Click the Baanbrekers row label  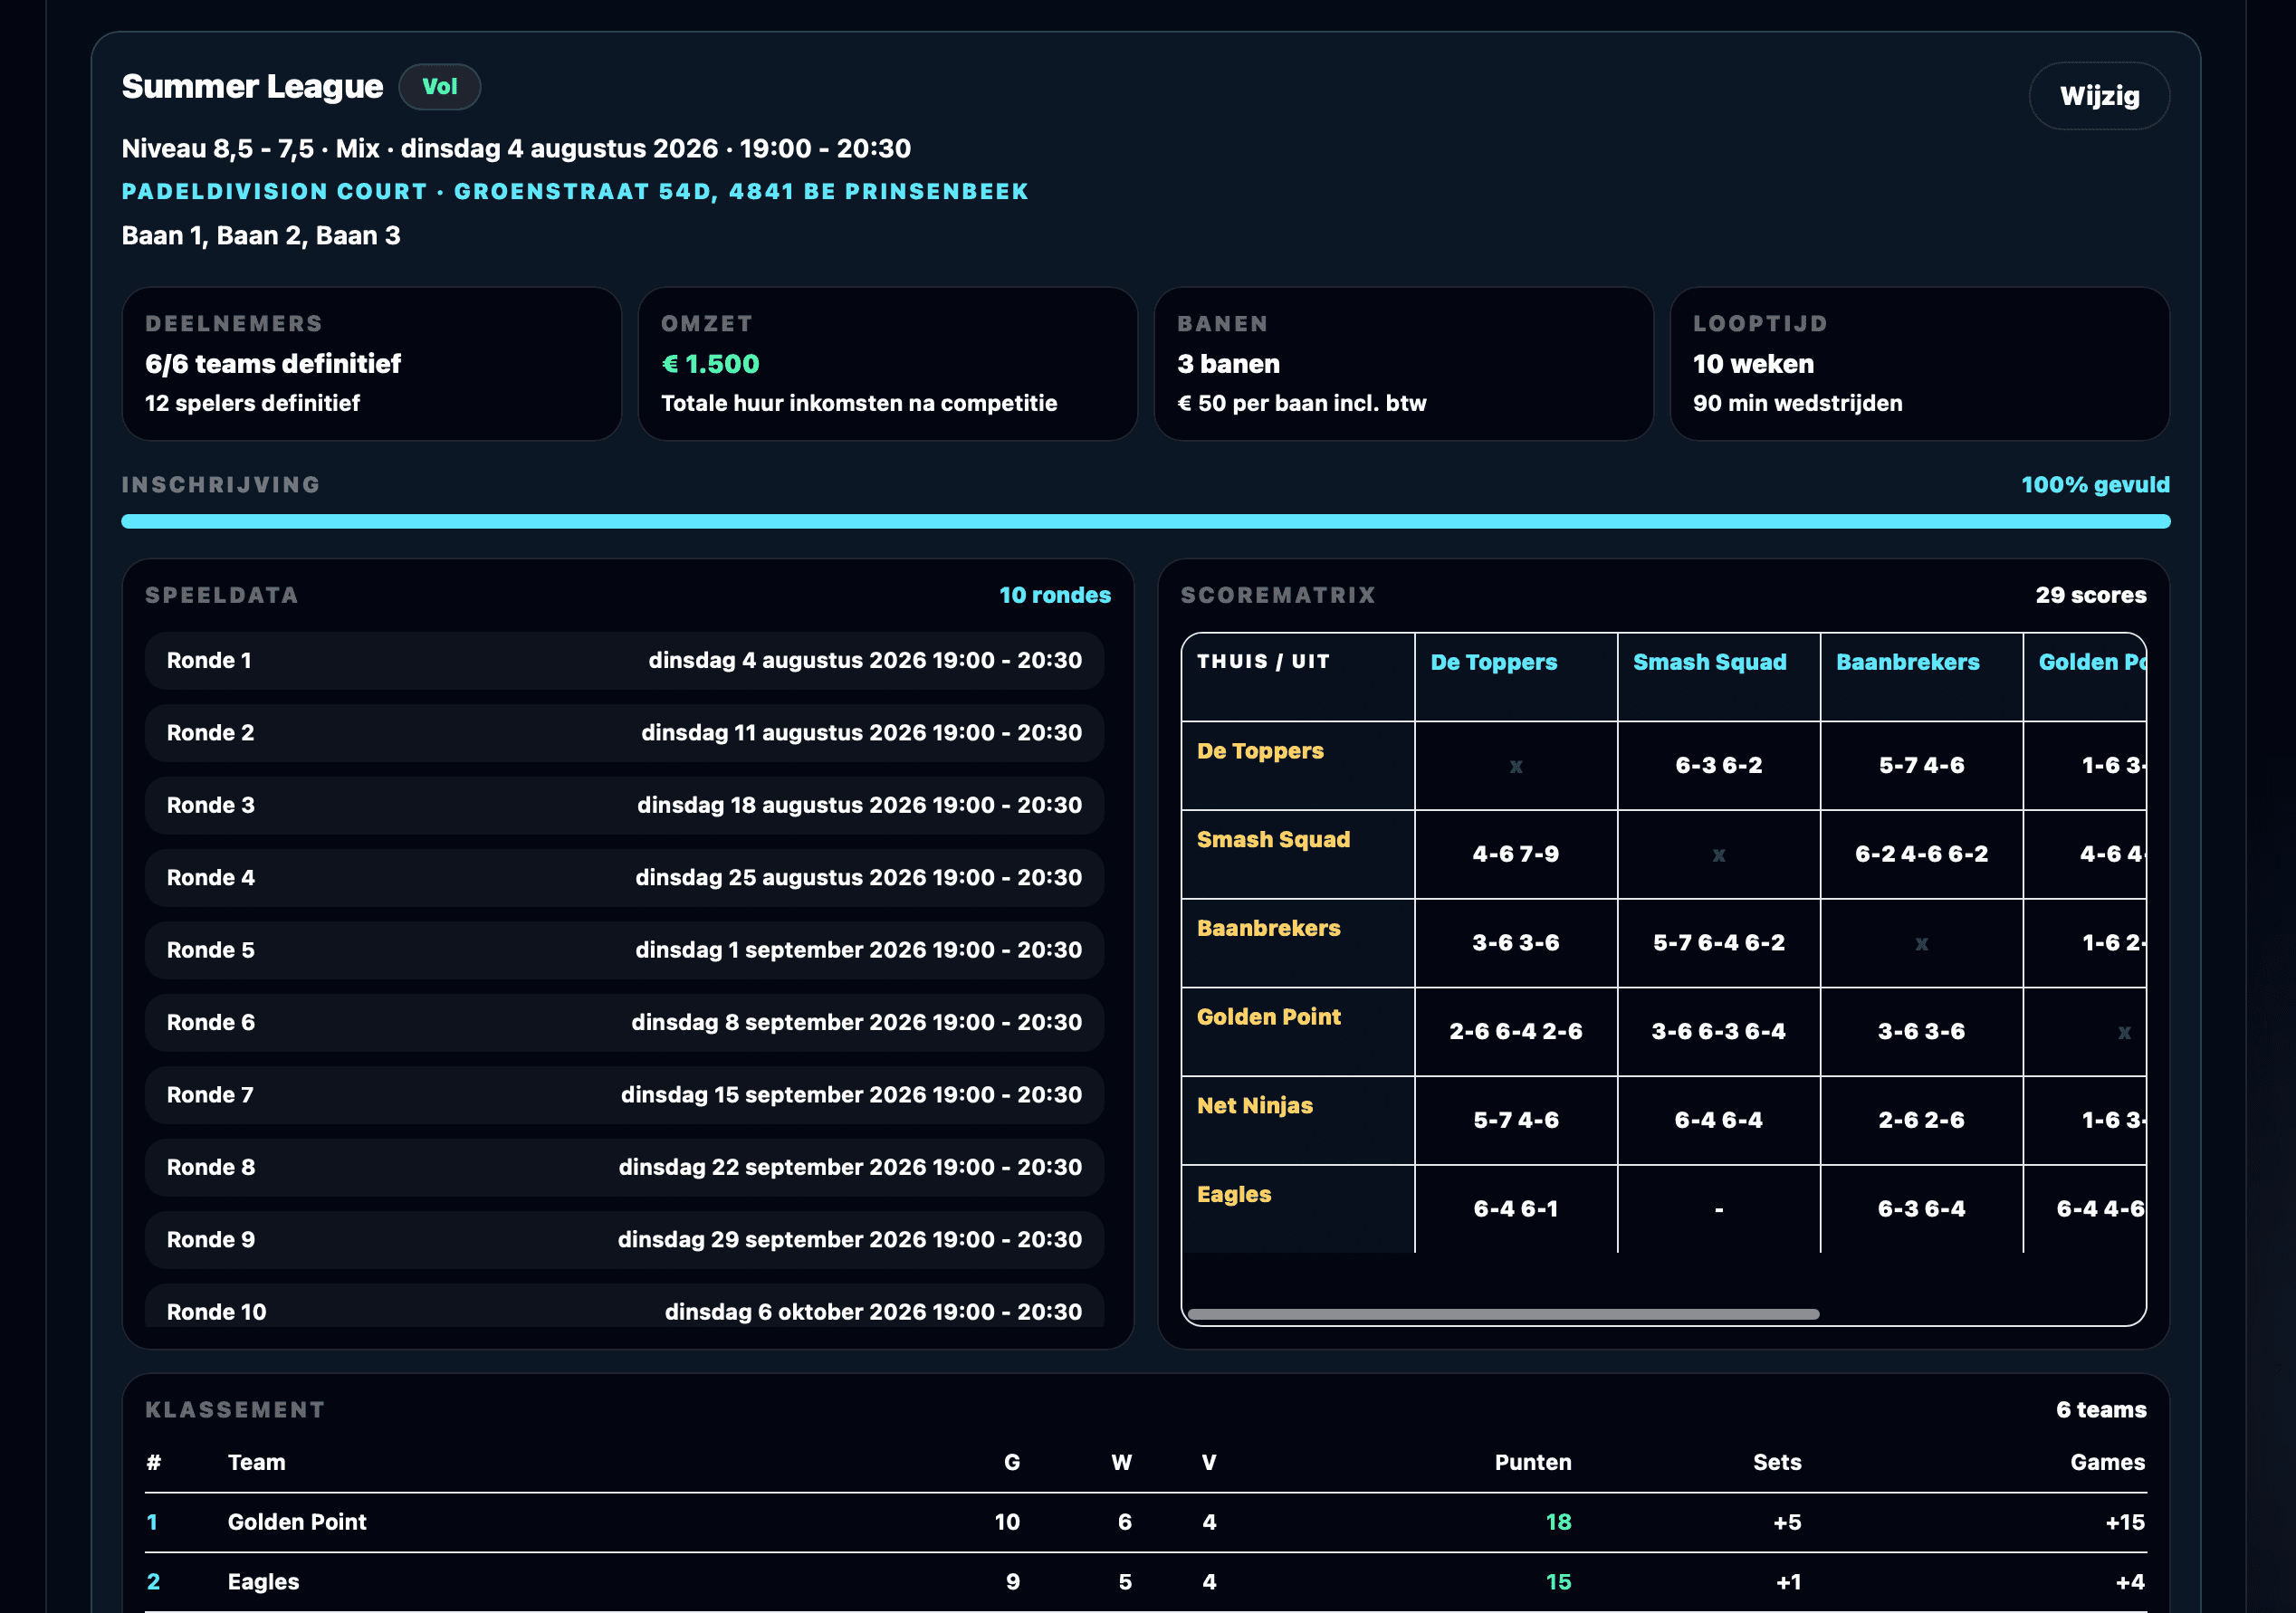[x=1268, y=928]
